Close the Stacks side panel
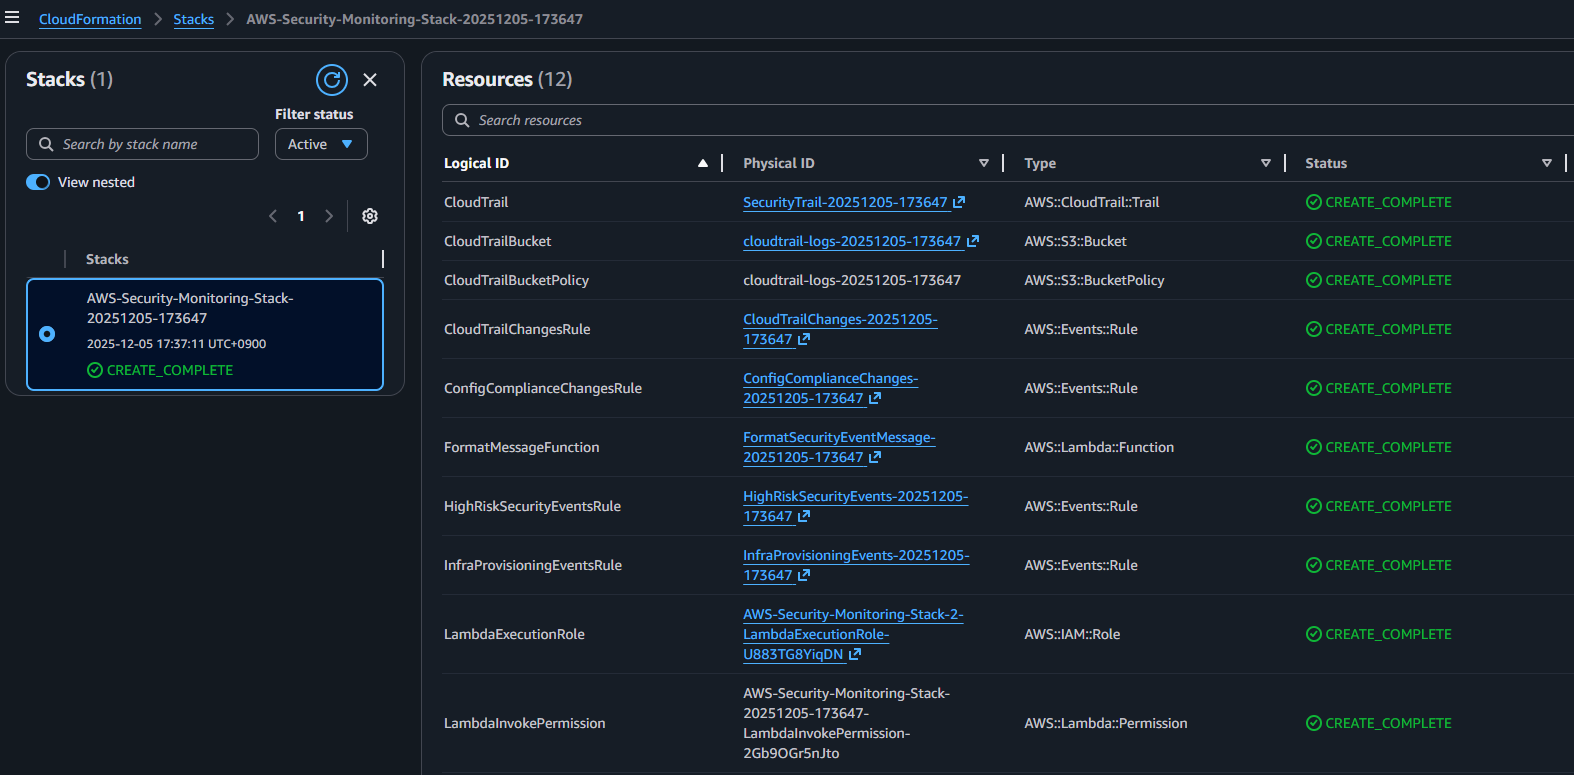Viewport: 1574px width, 775px height. (370, 80)
